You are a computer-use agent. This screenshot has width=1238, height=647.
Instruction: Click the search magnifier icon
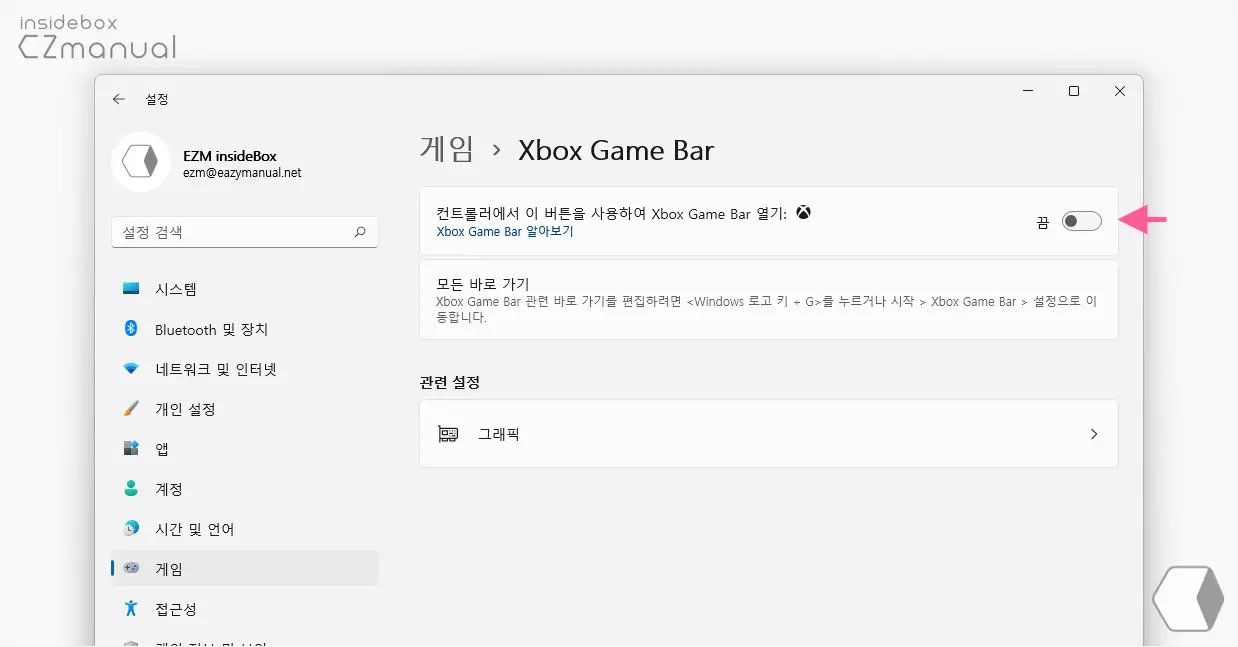(x=360, y=232)
